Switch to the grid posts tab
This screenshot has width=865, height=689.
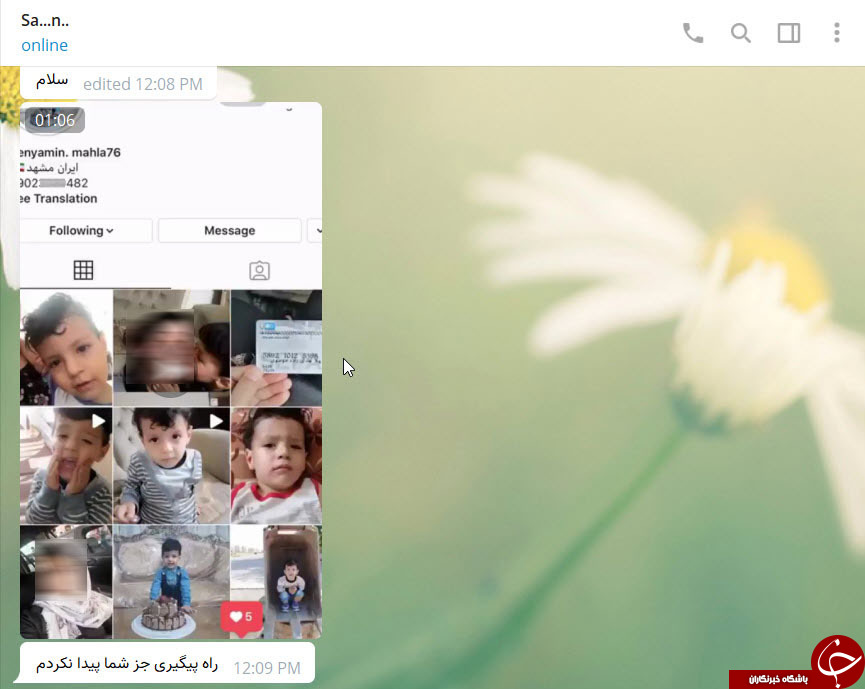pos(83,270)
